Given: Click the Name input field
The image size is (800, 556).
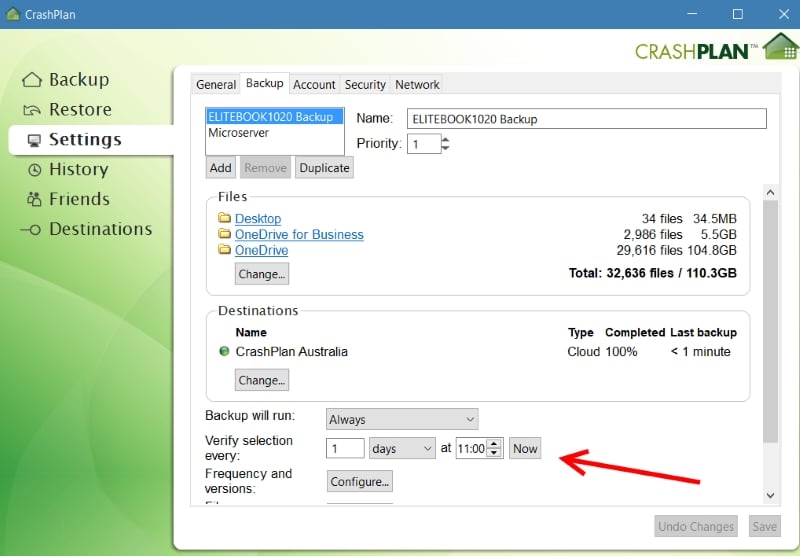Looking at the screenshot, I should pyautogui.click(x=587, y=119).
